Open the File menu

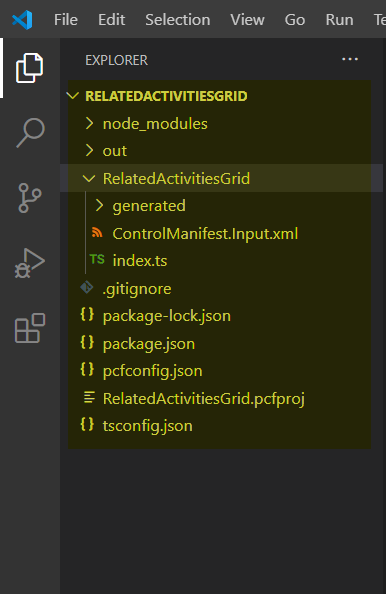(66, 20)
